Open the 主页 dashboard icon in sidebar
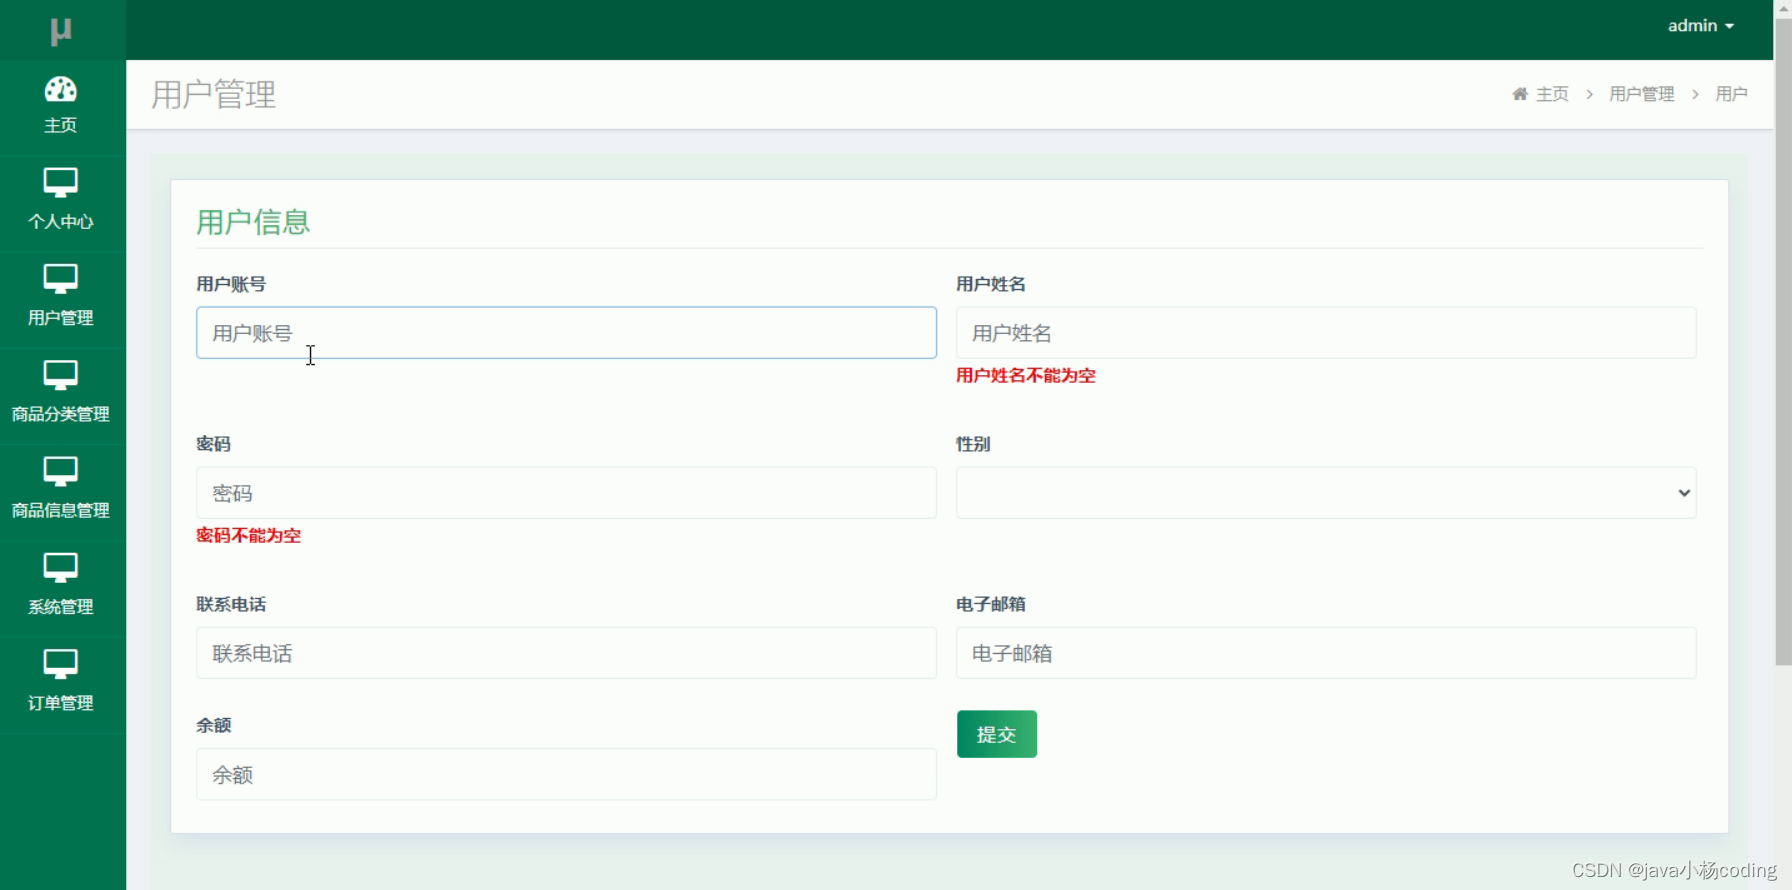This screenshot has width=1792, height=890. click(61, 90)
